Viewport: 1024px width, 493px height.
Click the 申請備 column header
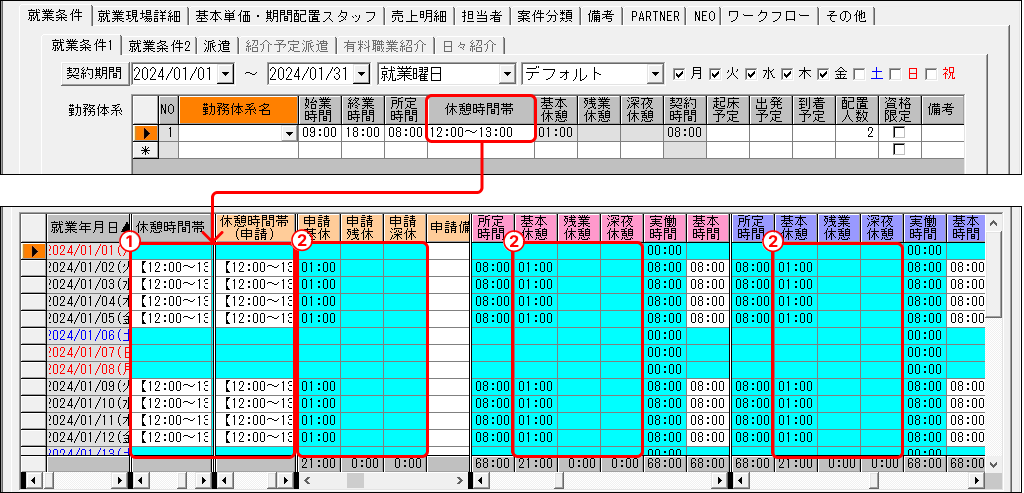[448, 227]
